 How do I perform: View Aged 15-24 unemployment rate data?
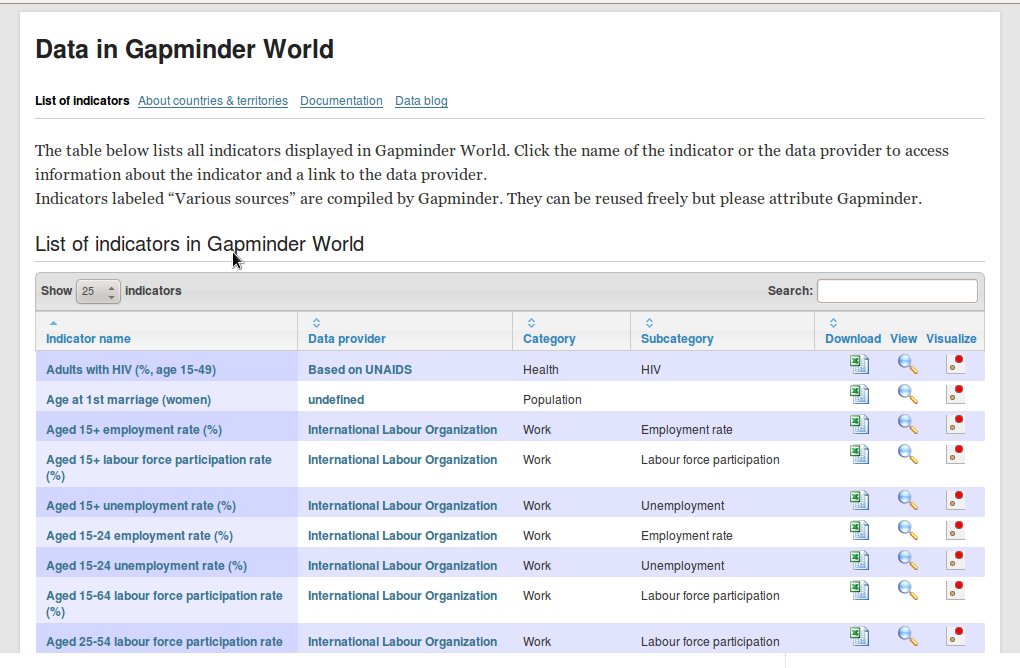(907, 561)
